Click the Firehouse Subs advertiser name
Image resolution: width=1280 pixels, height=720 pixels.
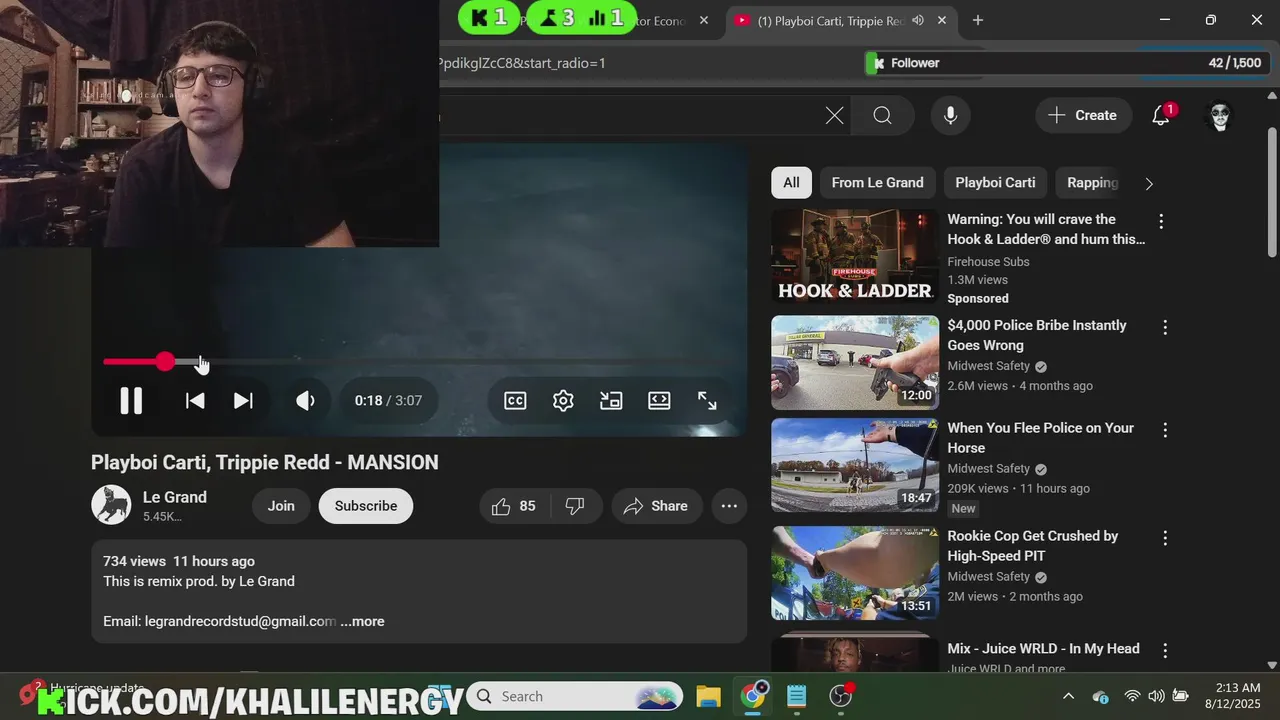[x=988, y=262]
